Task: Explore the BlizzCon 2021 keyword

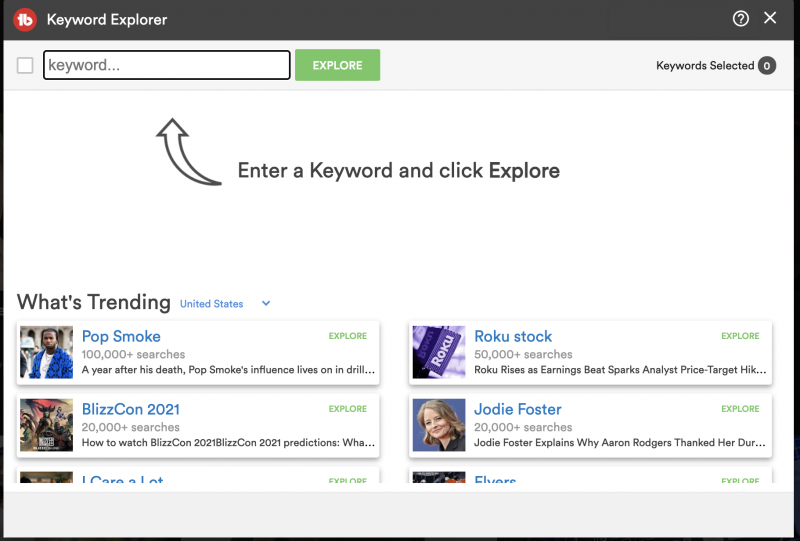Action: point(347,409)
